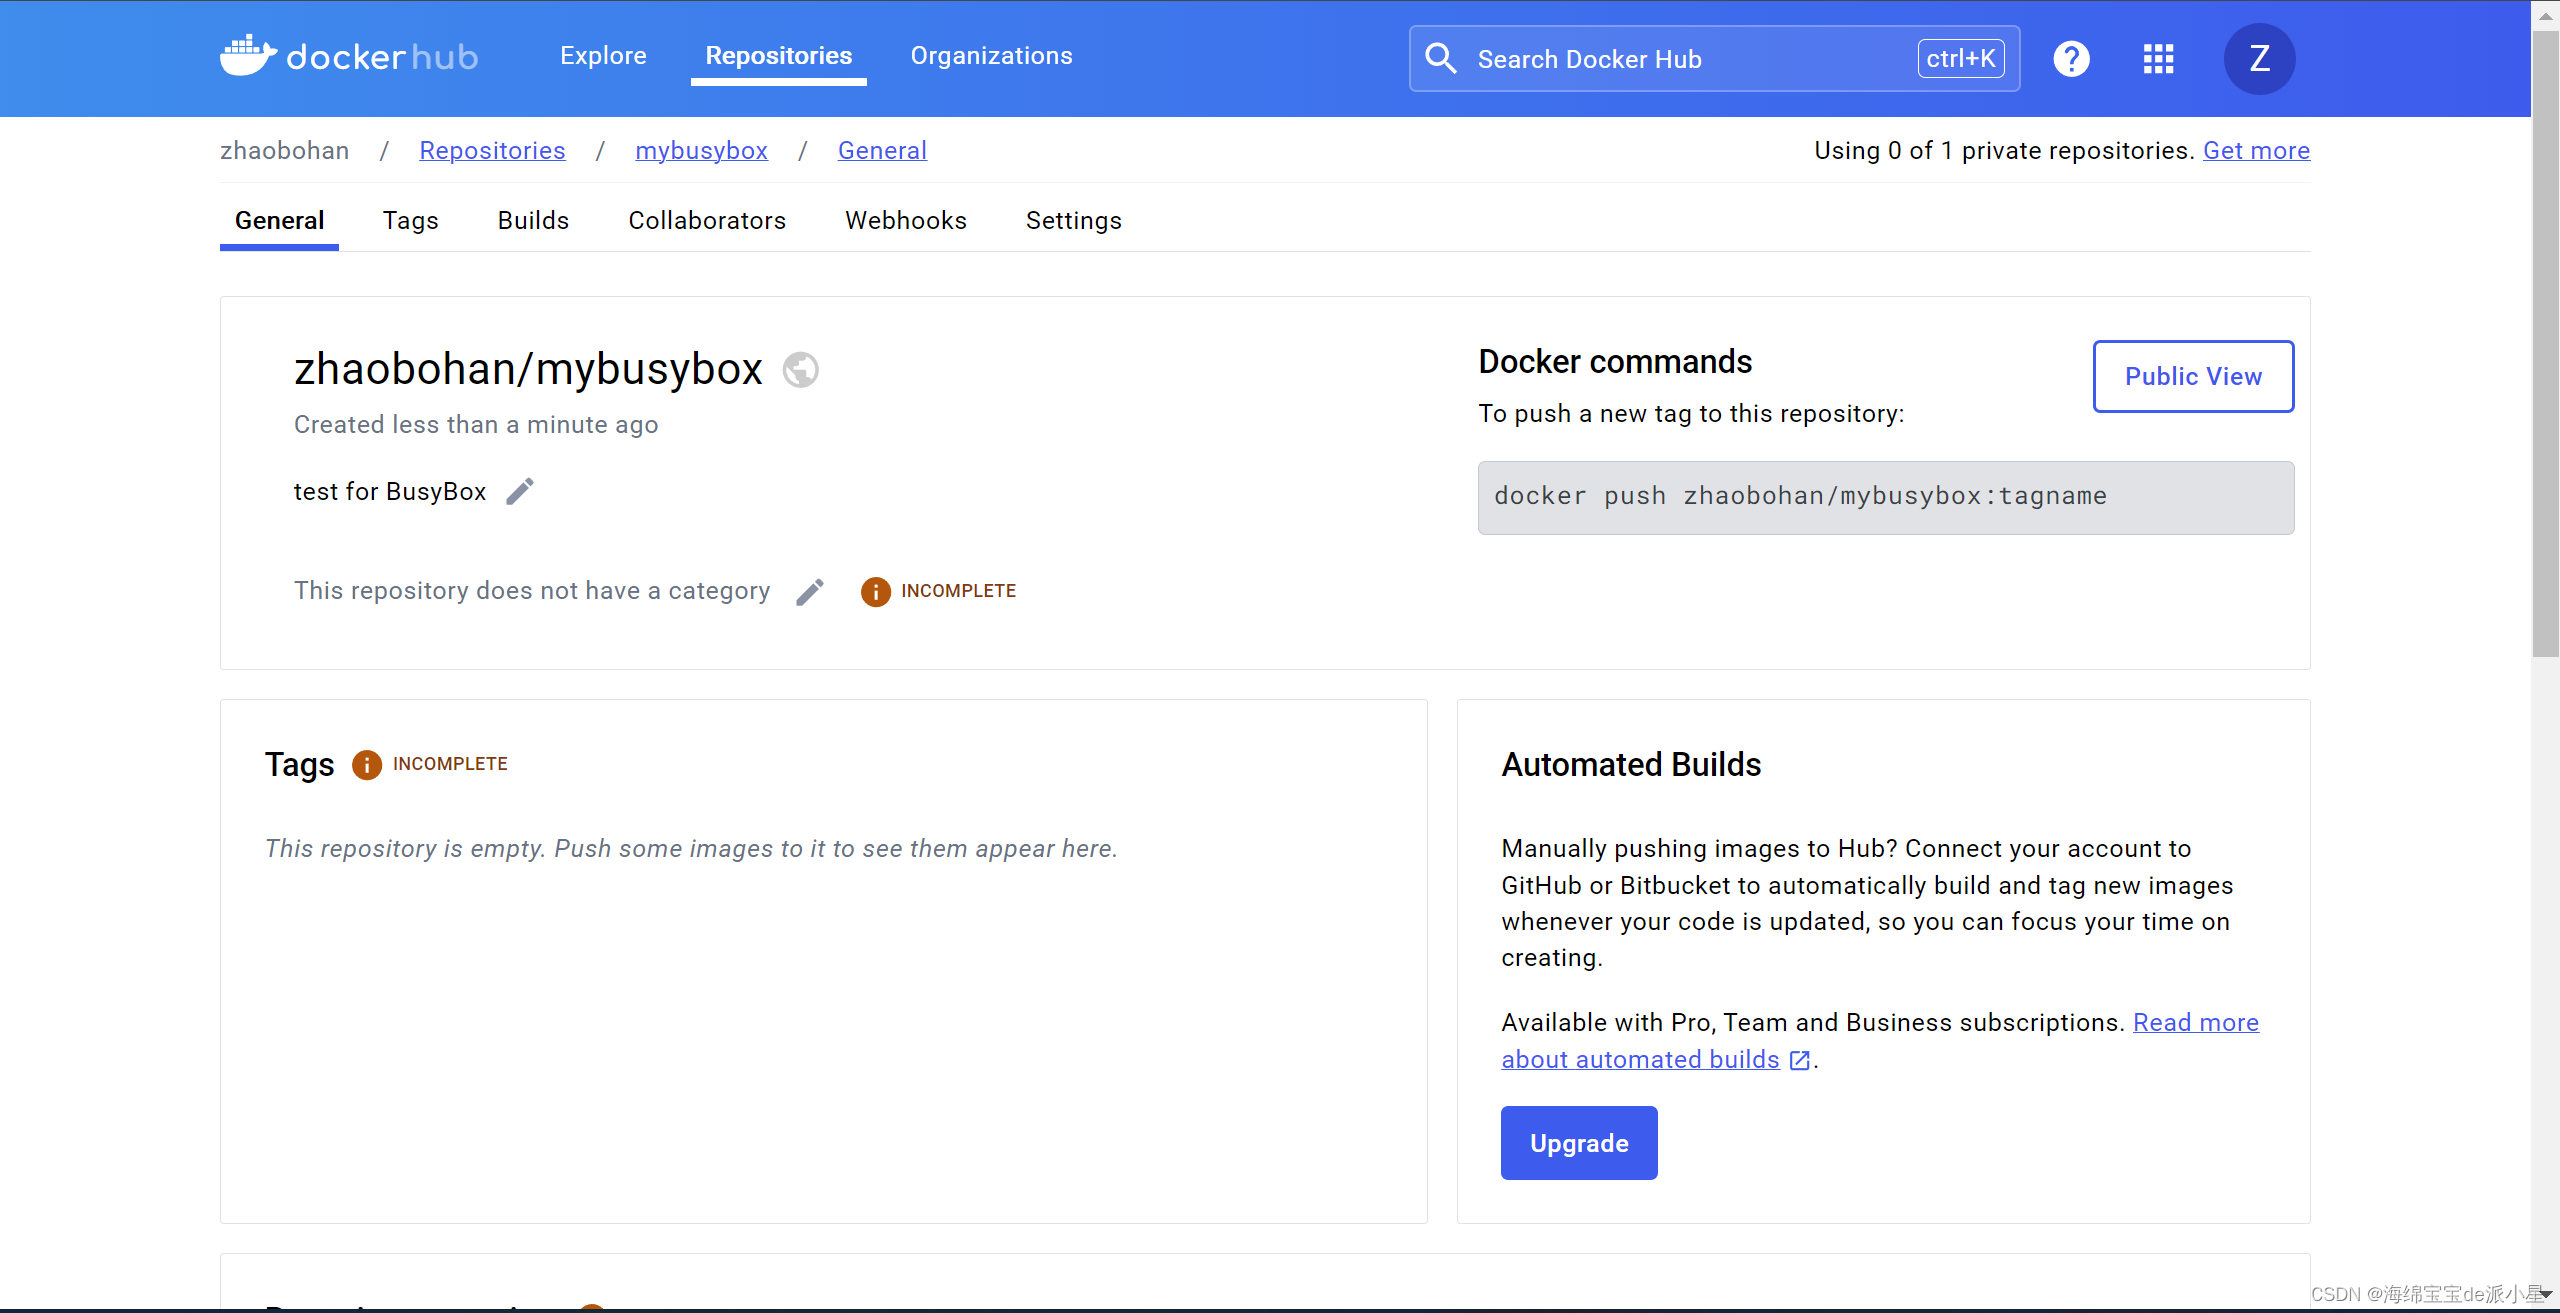Click the page vertical scrollbar thumb
Screen dimensions: 2560x1313
pos(2546,345)
